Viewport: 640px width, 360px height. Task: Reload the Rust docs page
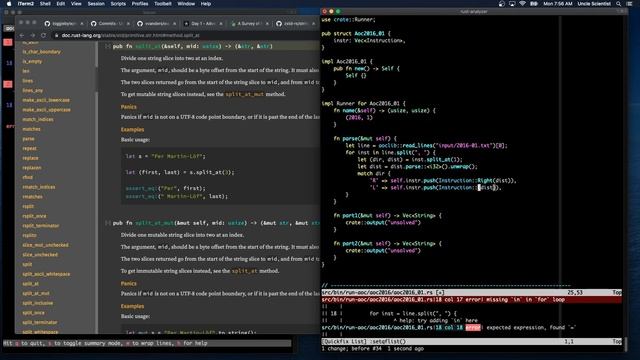coord(43,36)
